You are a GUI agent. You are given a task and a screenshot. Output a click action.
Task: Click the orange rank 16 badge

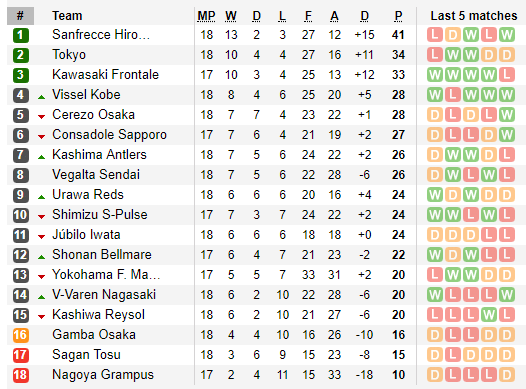(x=21, y=335)
